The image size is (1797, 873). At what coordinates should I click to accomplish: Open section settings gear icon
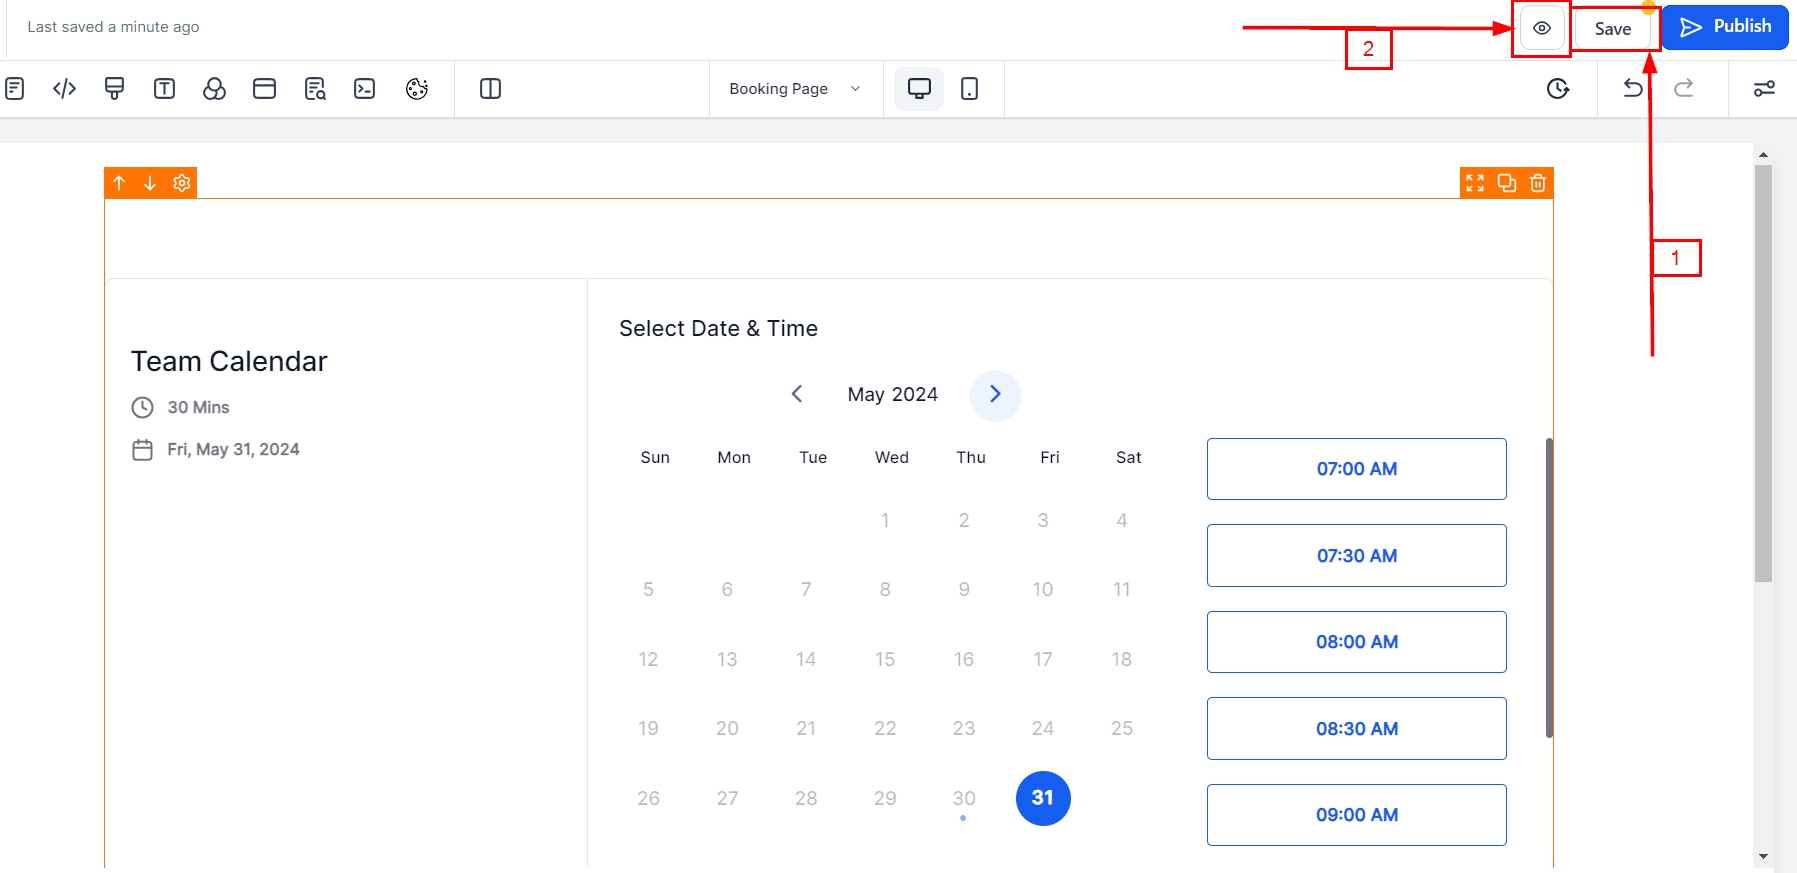click(x=181, y=183)
